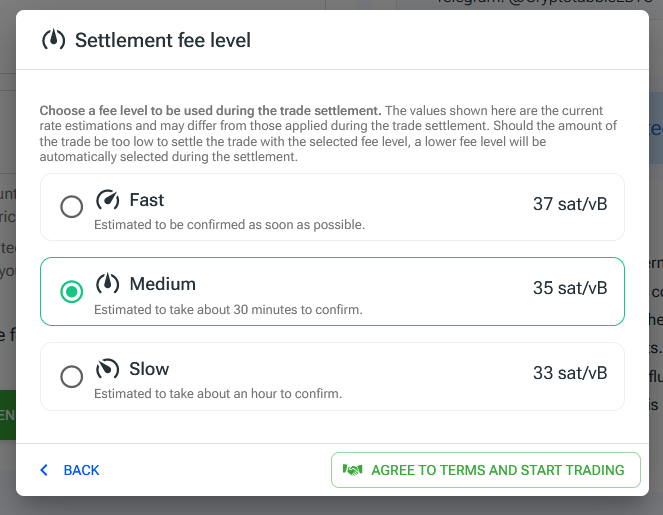Click the handshake icon on the agree button
The height and width of the screenshot is (515, 663).
[x=352, y=470]
